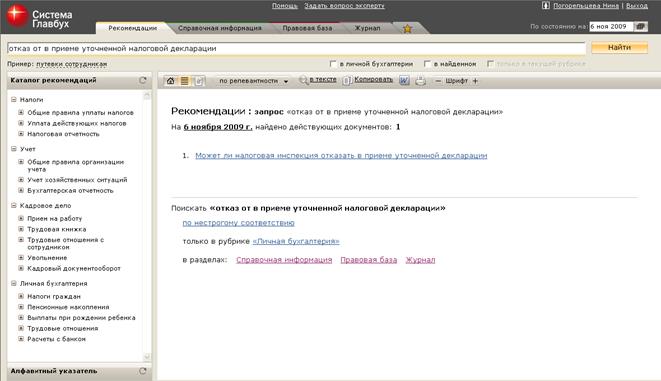Image resolution: width=661 pixels, height=381 pixels.
Task: Search in 'Справочная информация' section link
Action: pos(284,260)
